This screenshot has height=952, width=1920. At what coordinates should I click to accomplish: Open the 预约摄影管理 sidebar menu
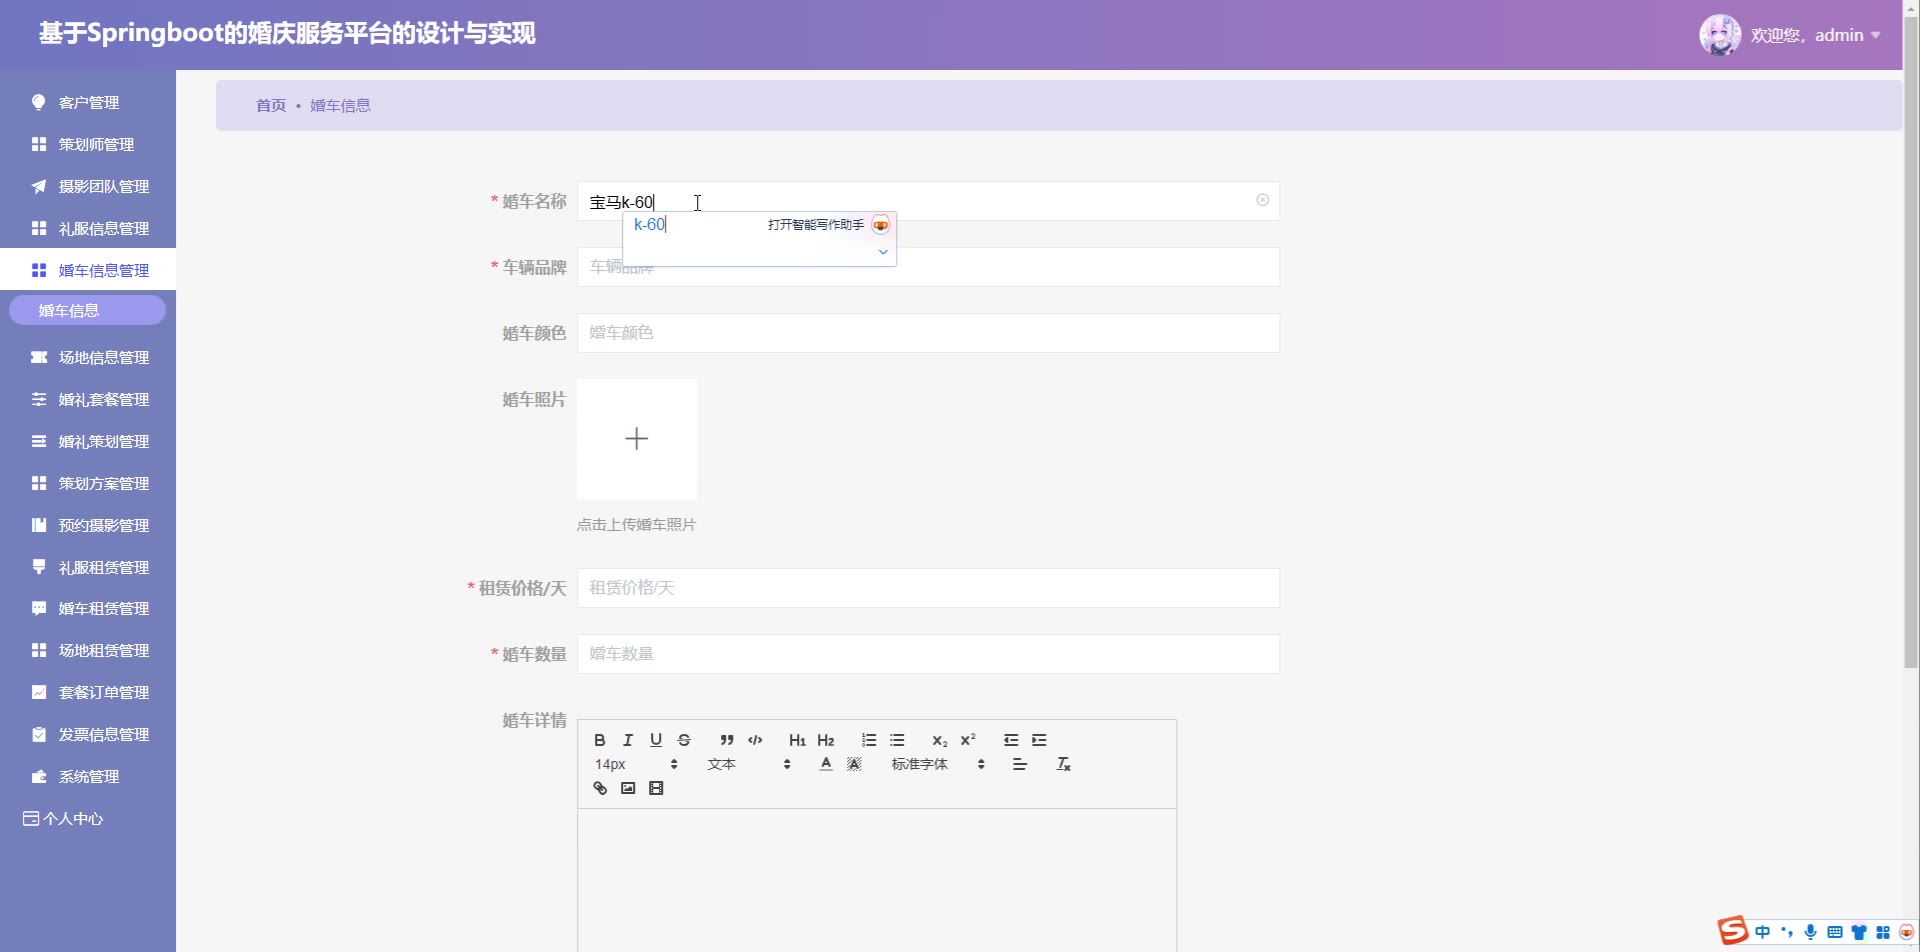88,525
